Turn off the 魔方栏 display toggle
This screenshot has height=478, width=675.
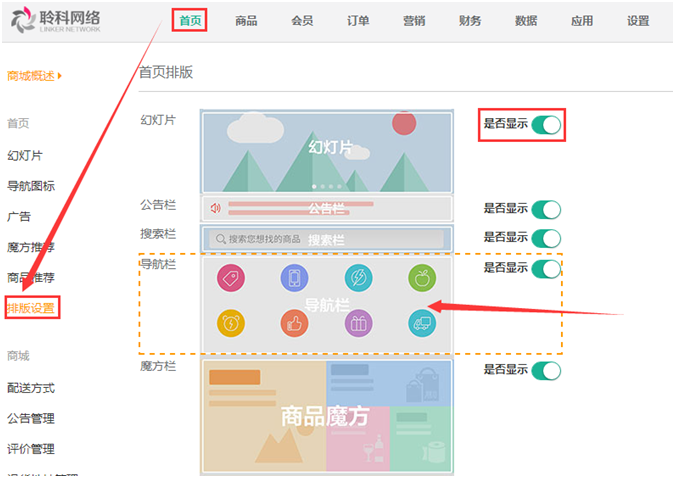[x=545, y=371]
